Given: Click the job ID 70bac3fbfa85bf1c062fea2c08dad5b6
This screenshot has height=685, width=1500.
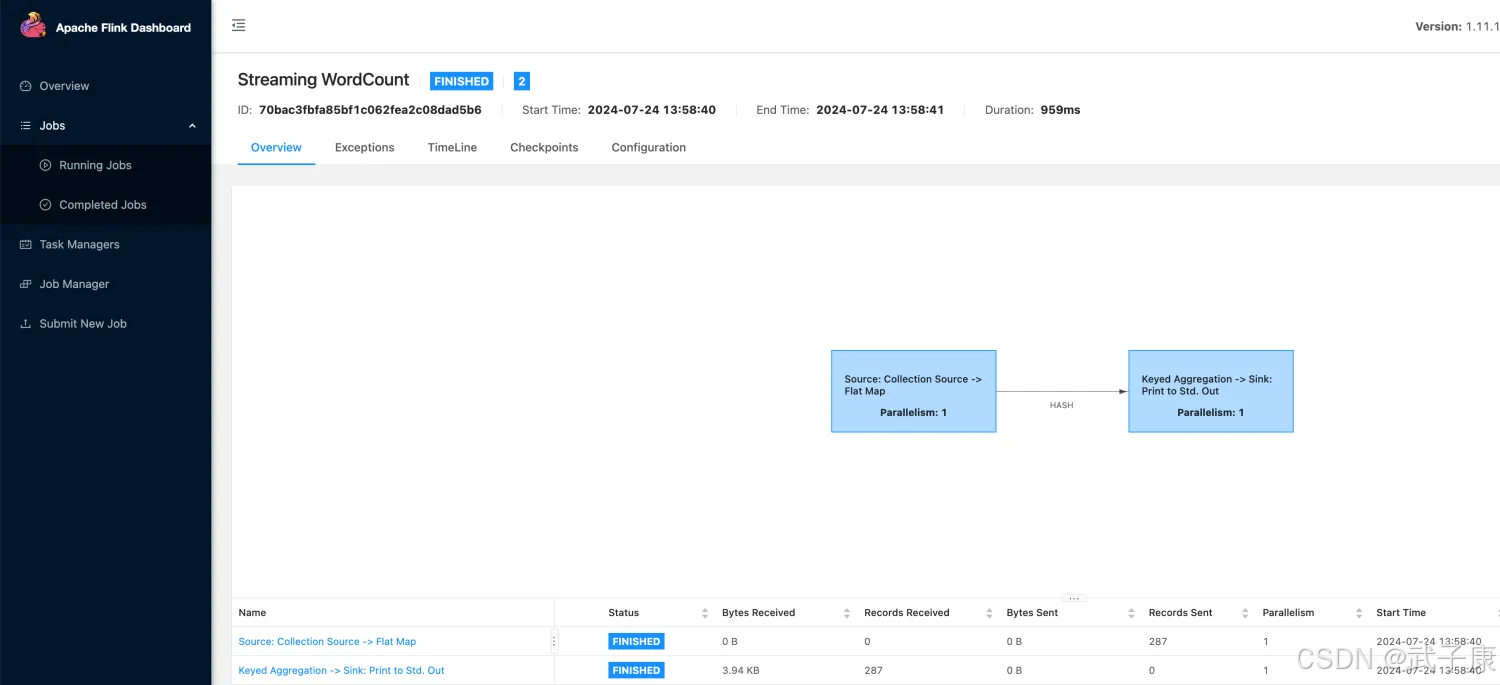Looking at the screenshot, I should (x=370, y=110).
